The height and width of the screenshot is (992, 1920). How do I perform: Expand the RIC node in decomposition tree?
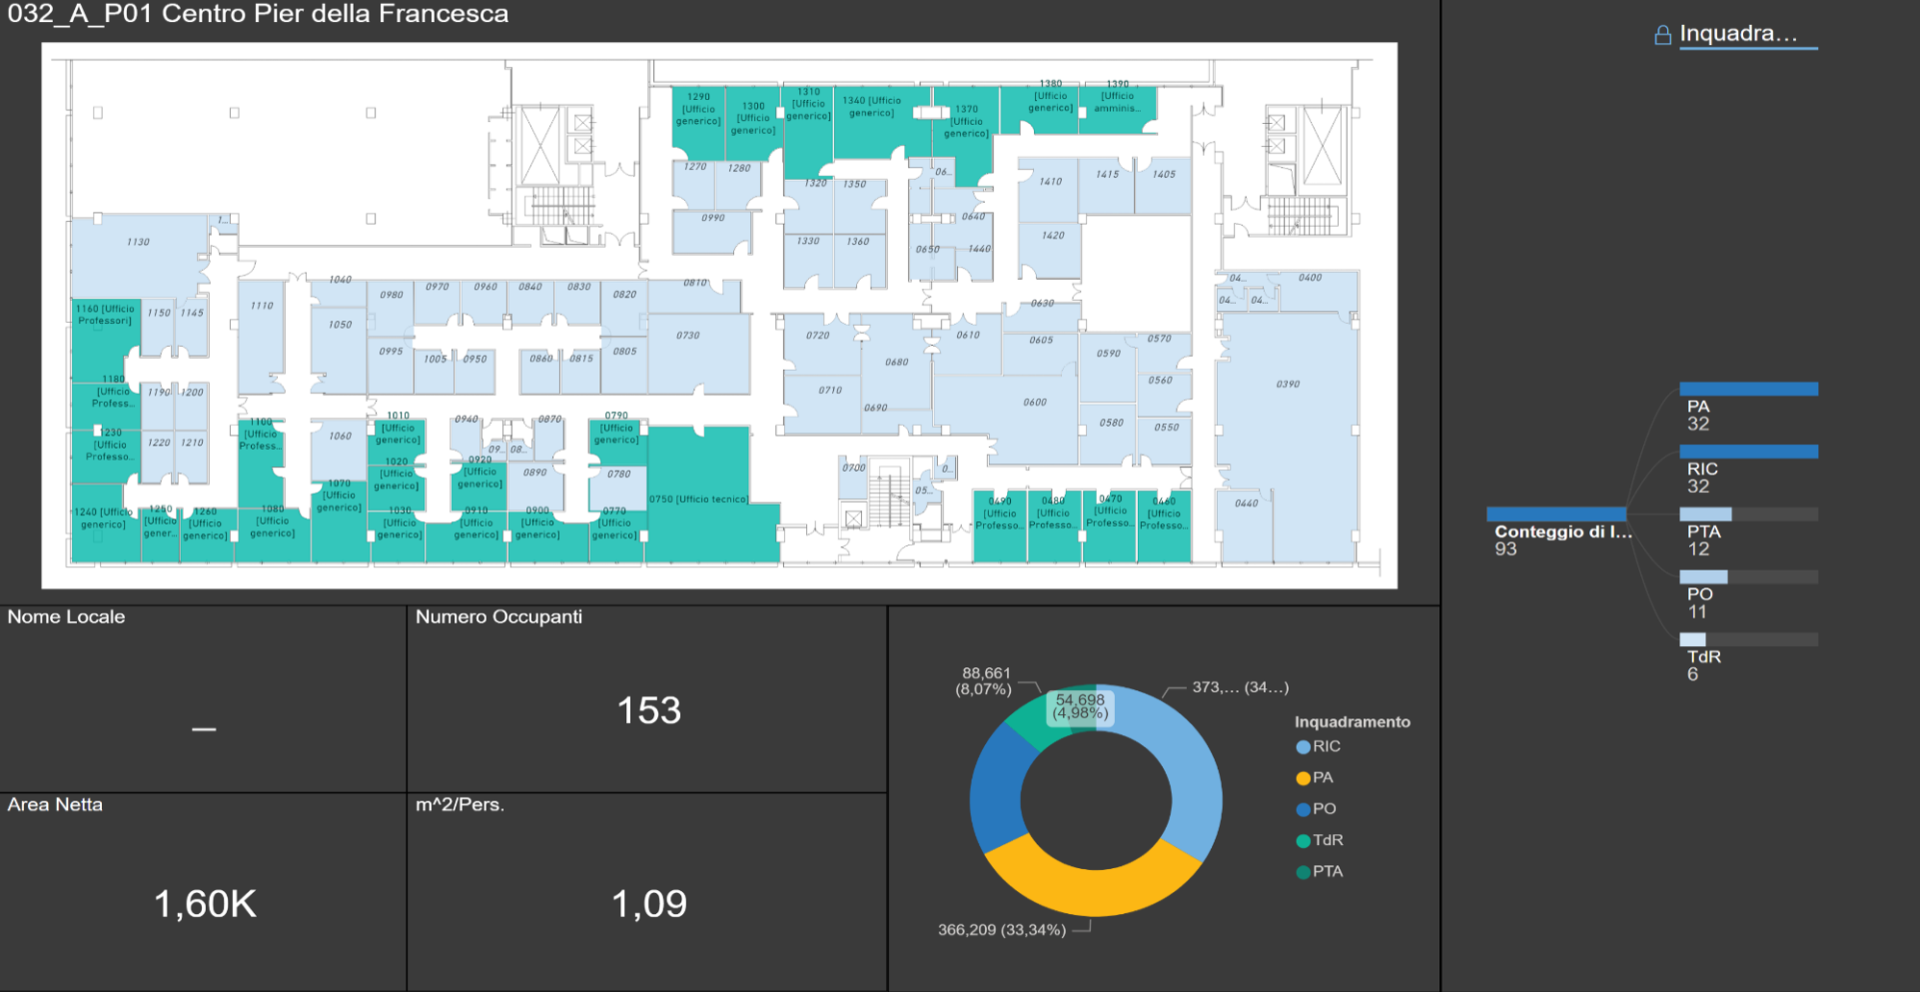pos(1748,452)
